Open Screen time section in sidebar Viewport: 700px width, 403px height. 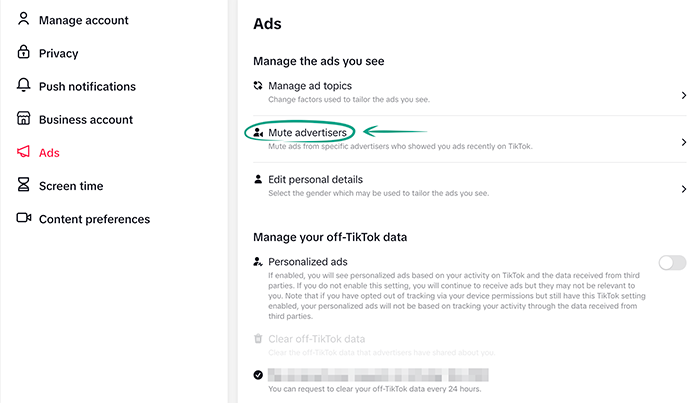[x=70, y=185]
